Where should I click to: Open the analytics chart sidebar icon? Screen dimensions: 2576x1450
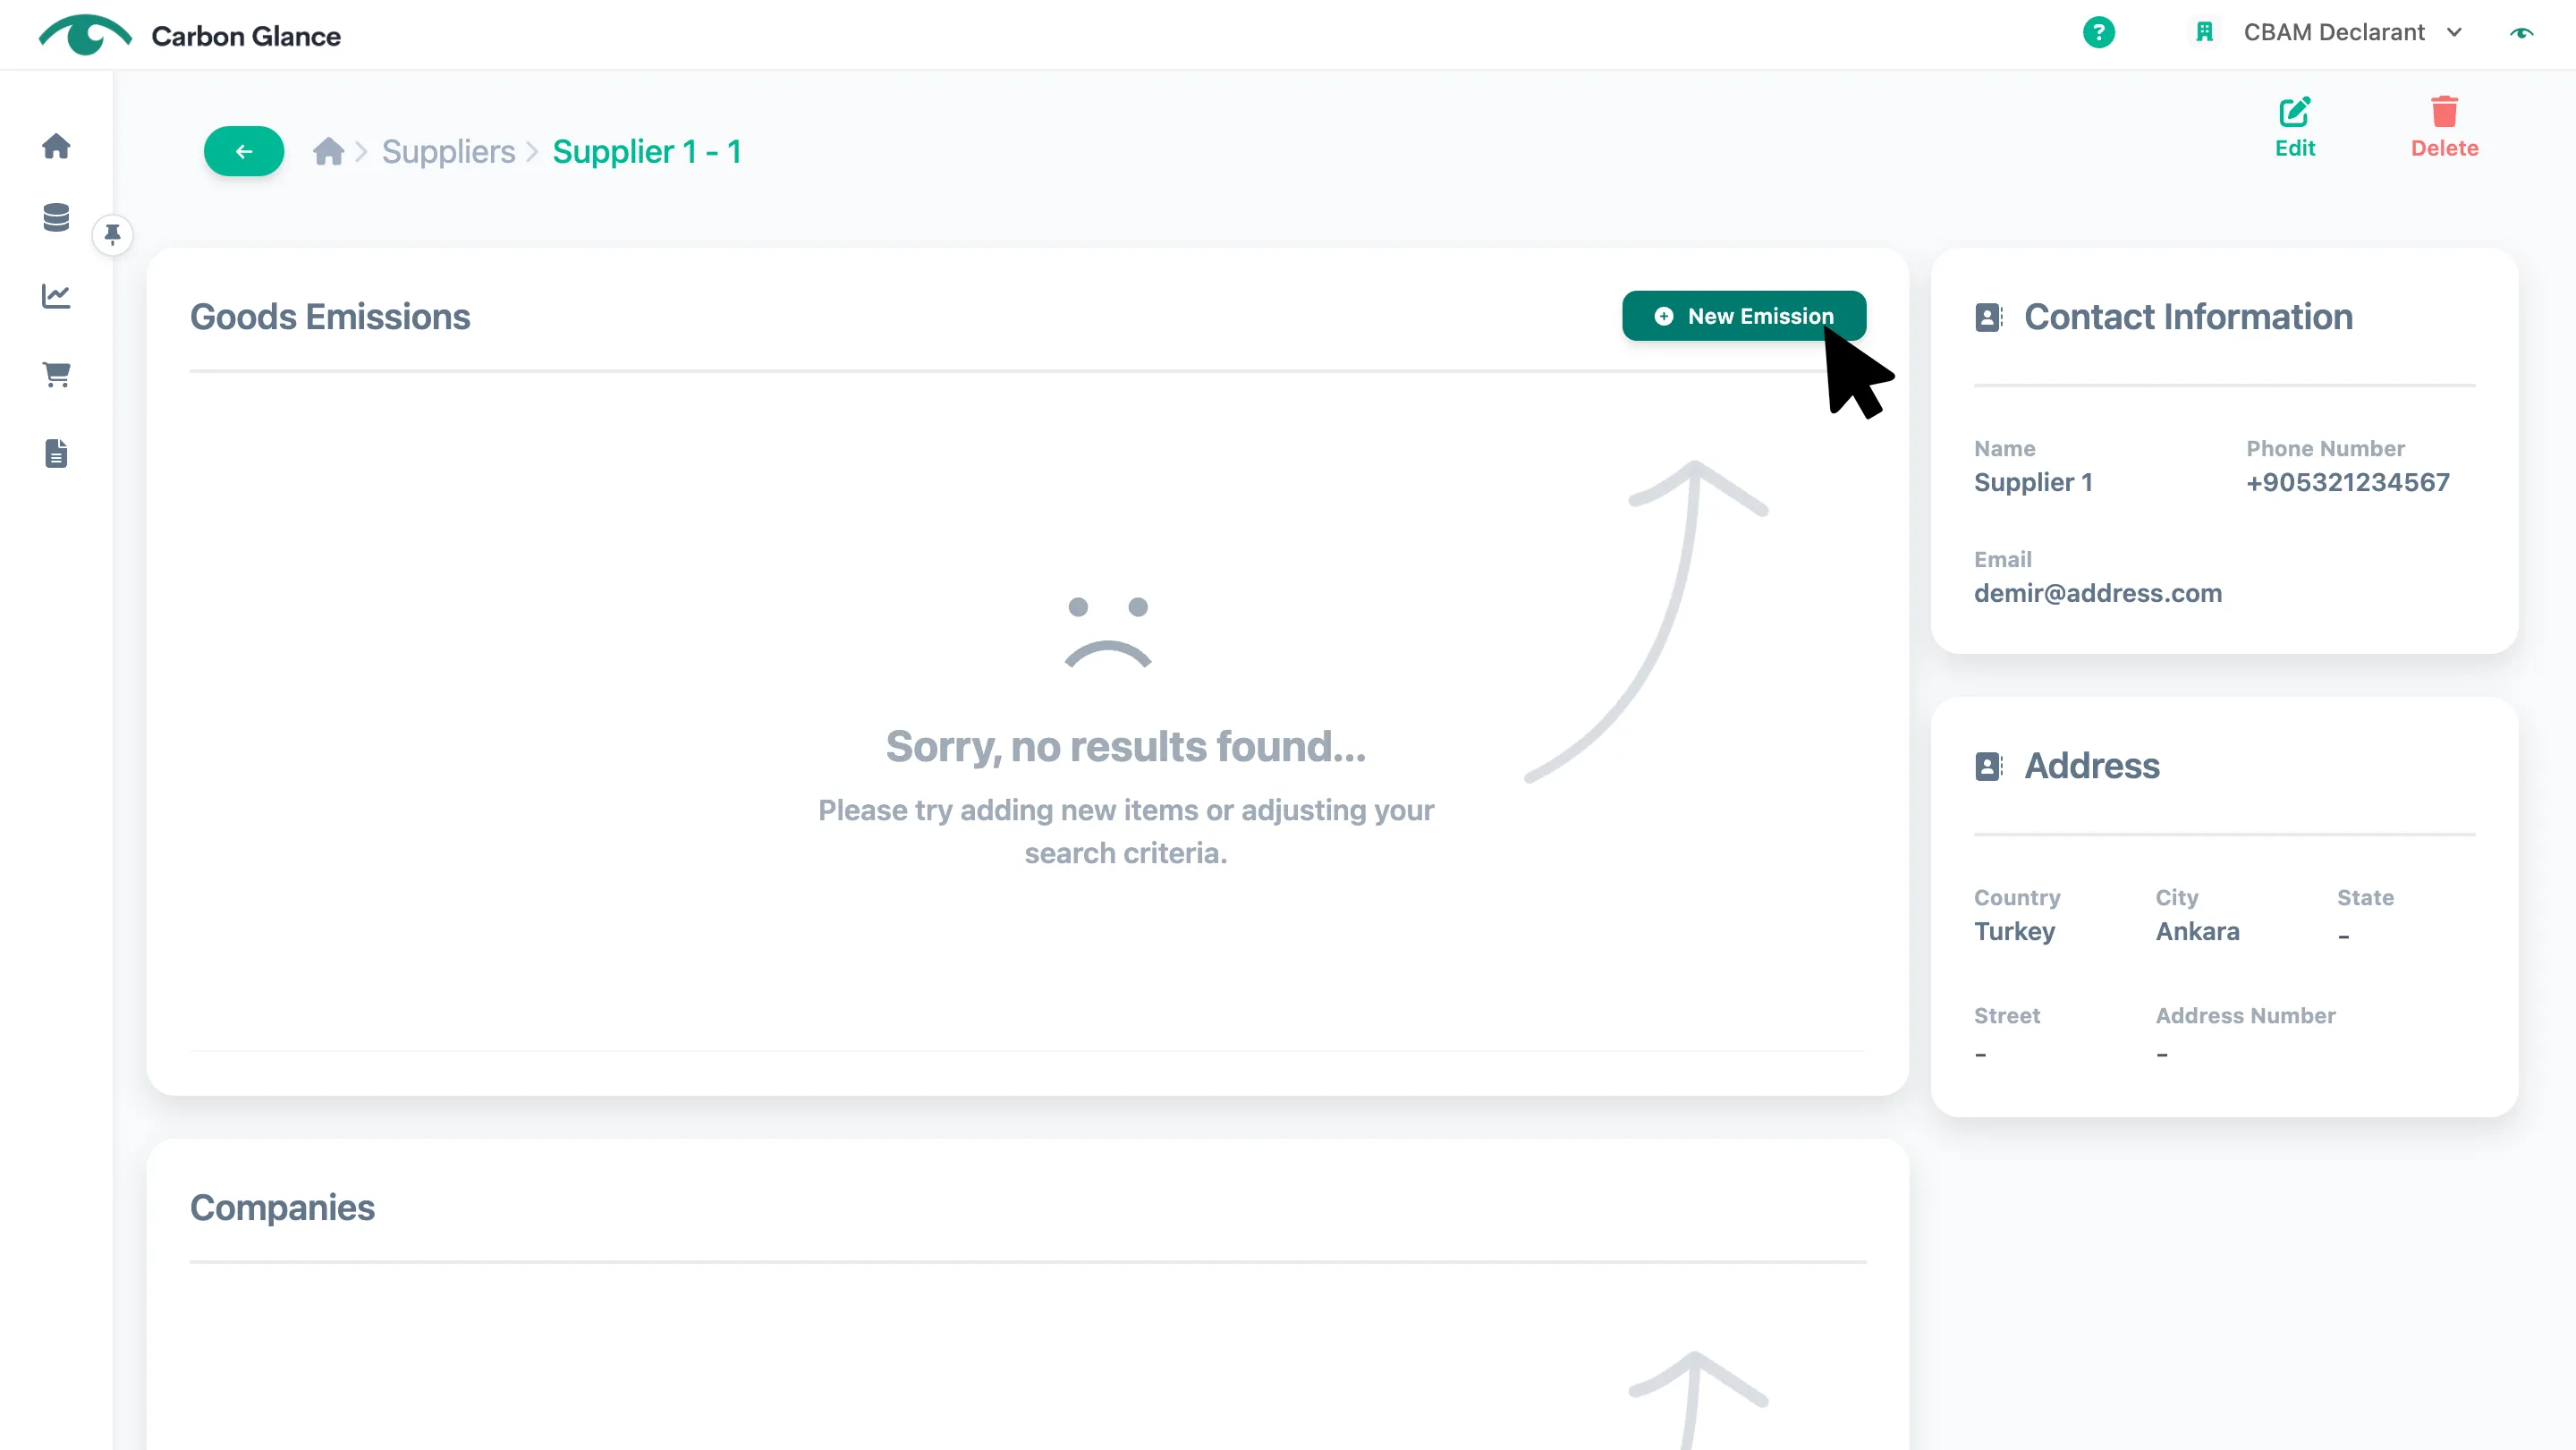56,296
